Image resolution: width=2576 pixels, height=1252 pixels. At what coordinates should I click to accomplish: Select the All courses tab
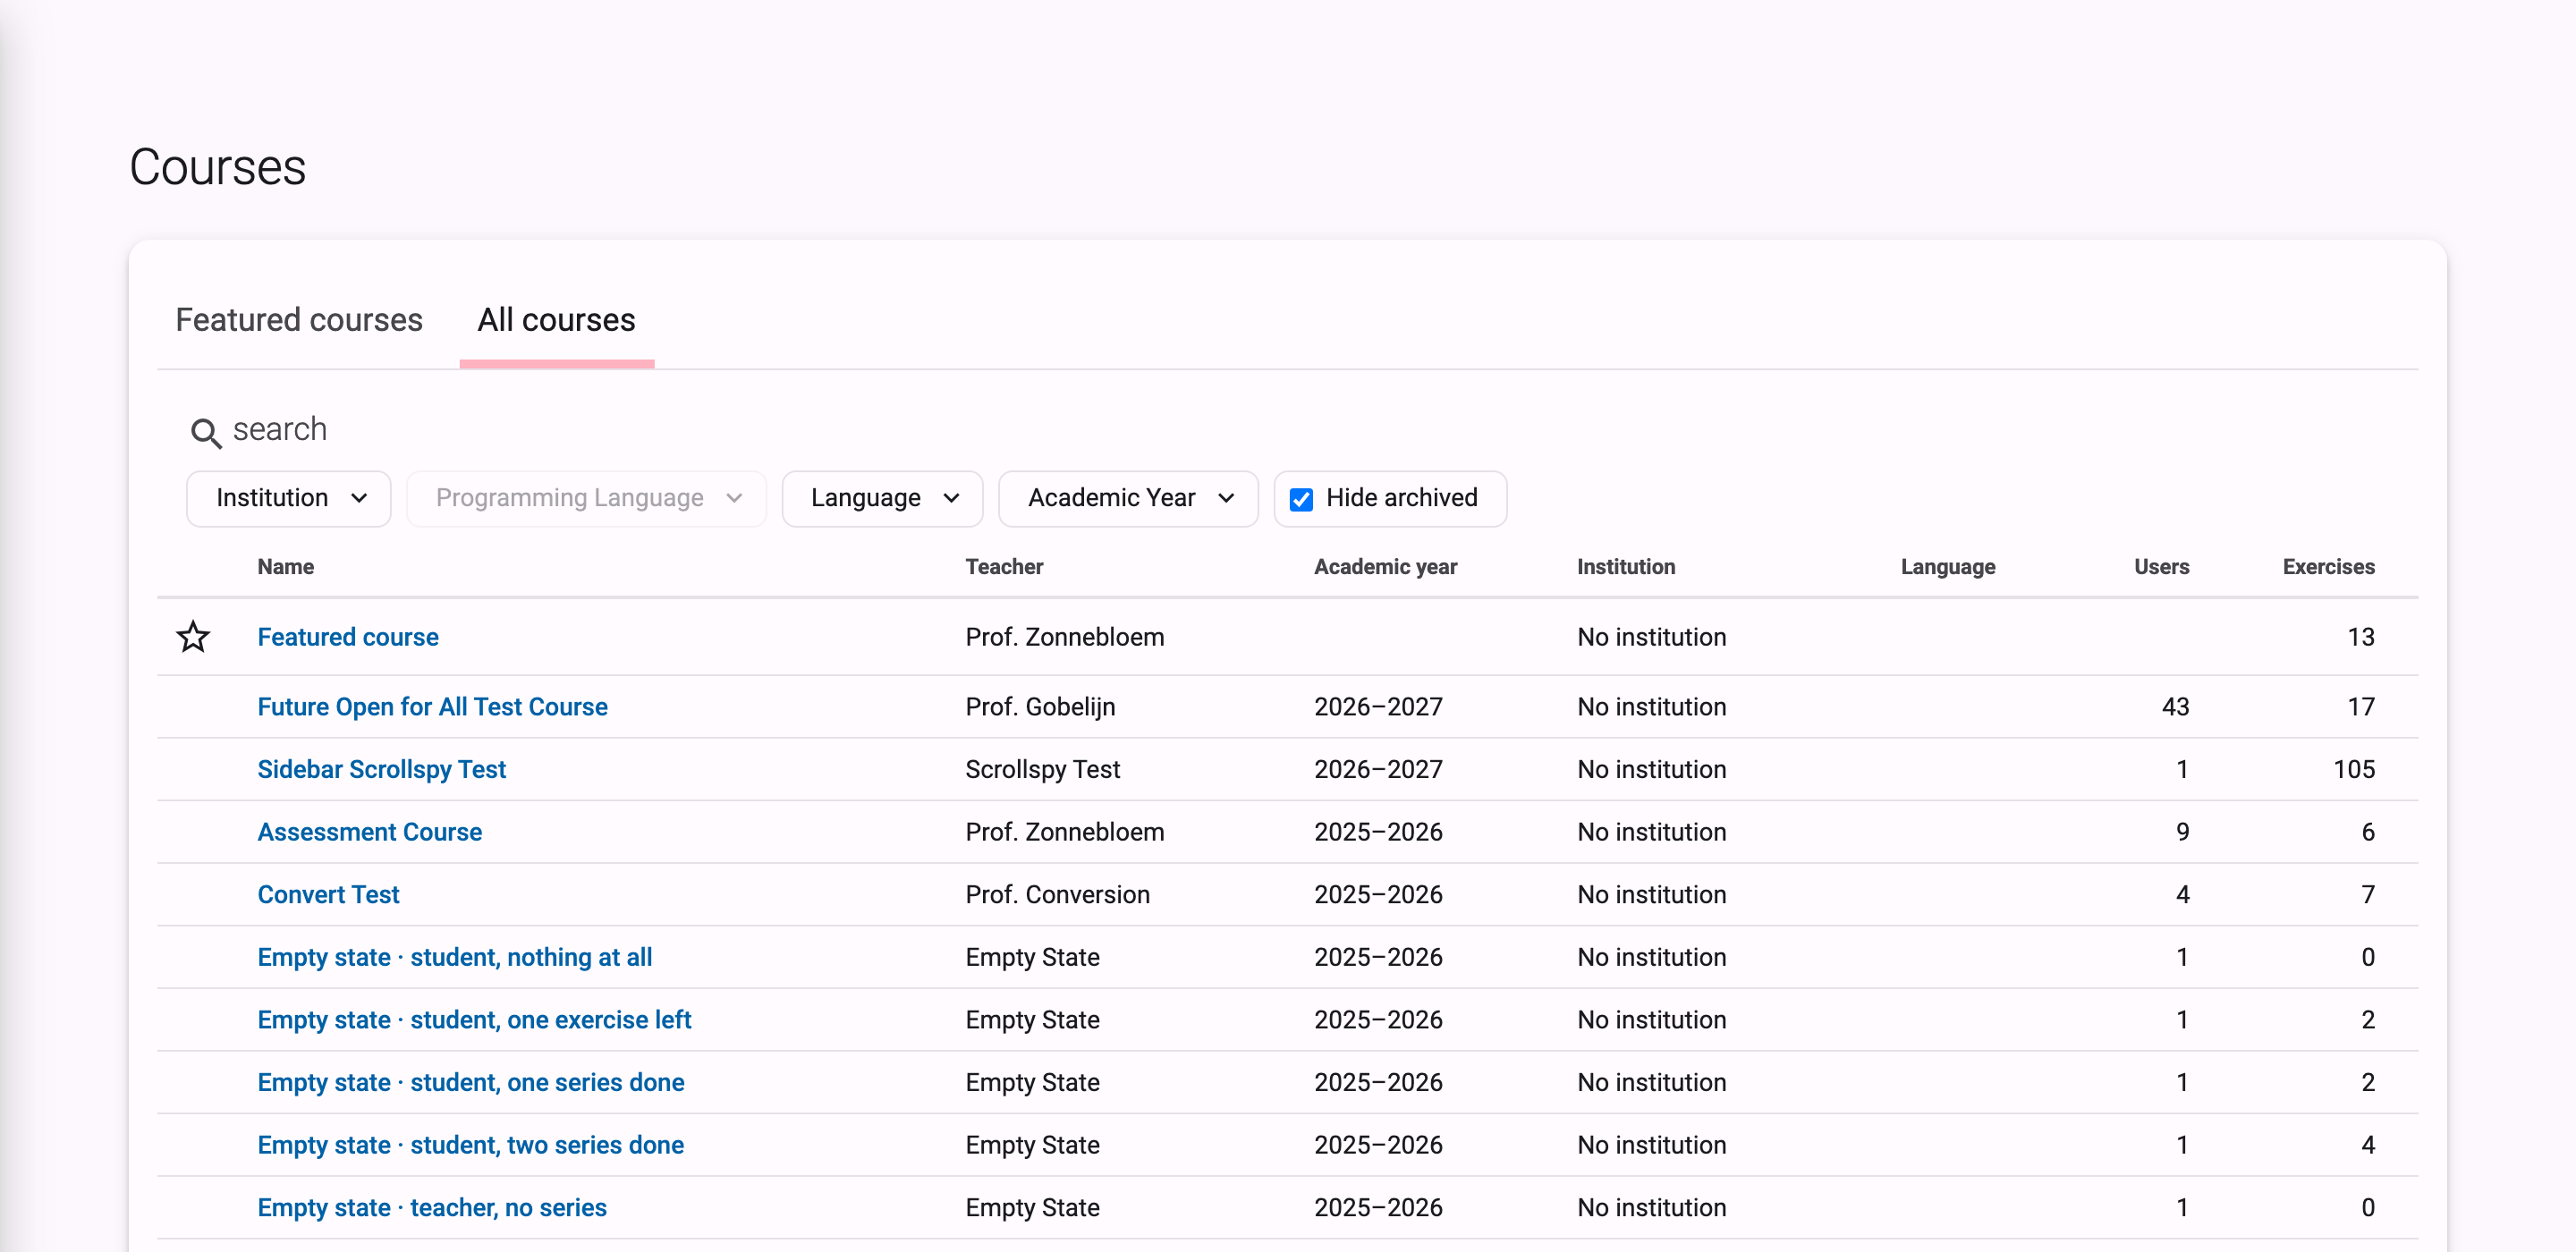pyautogui.click(x=557, y=320)
